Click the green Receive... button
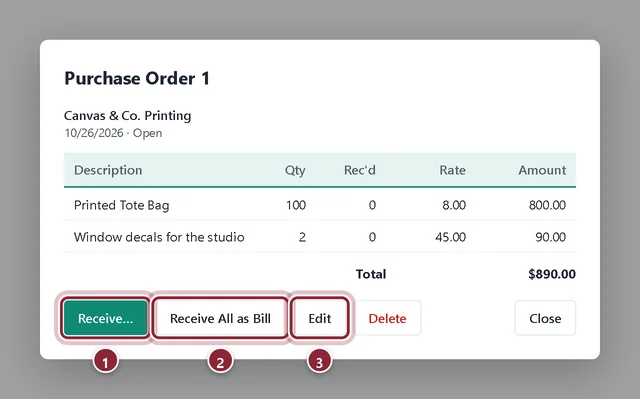The width and height of the screenshot is (640, 399). [x=105, y=318]
